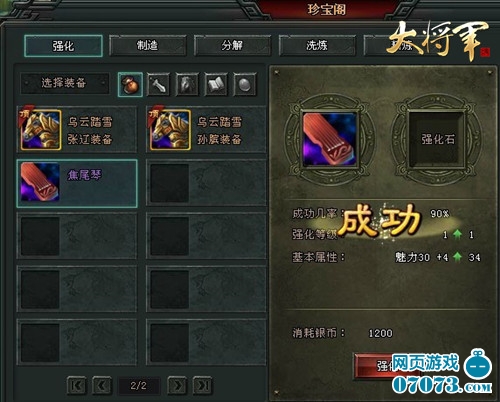Select the weapon filter icon
The height and width of the screenshot is (402, 500).
(x=158, y=85)
